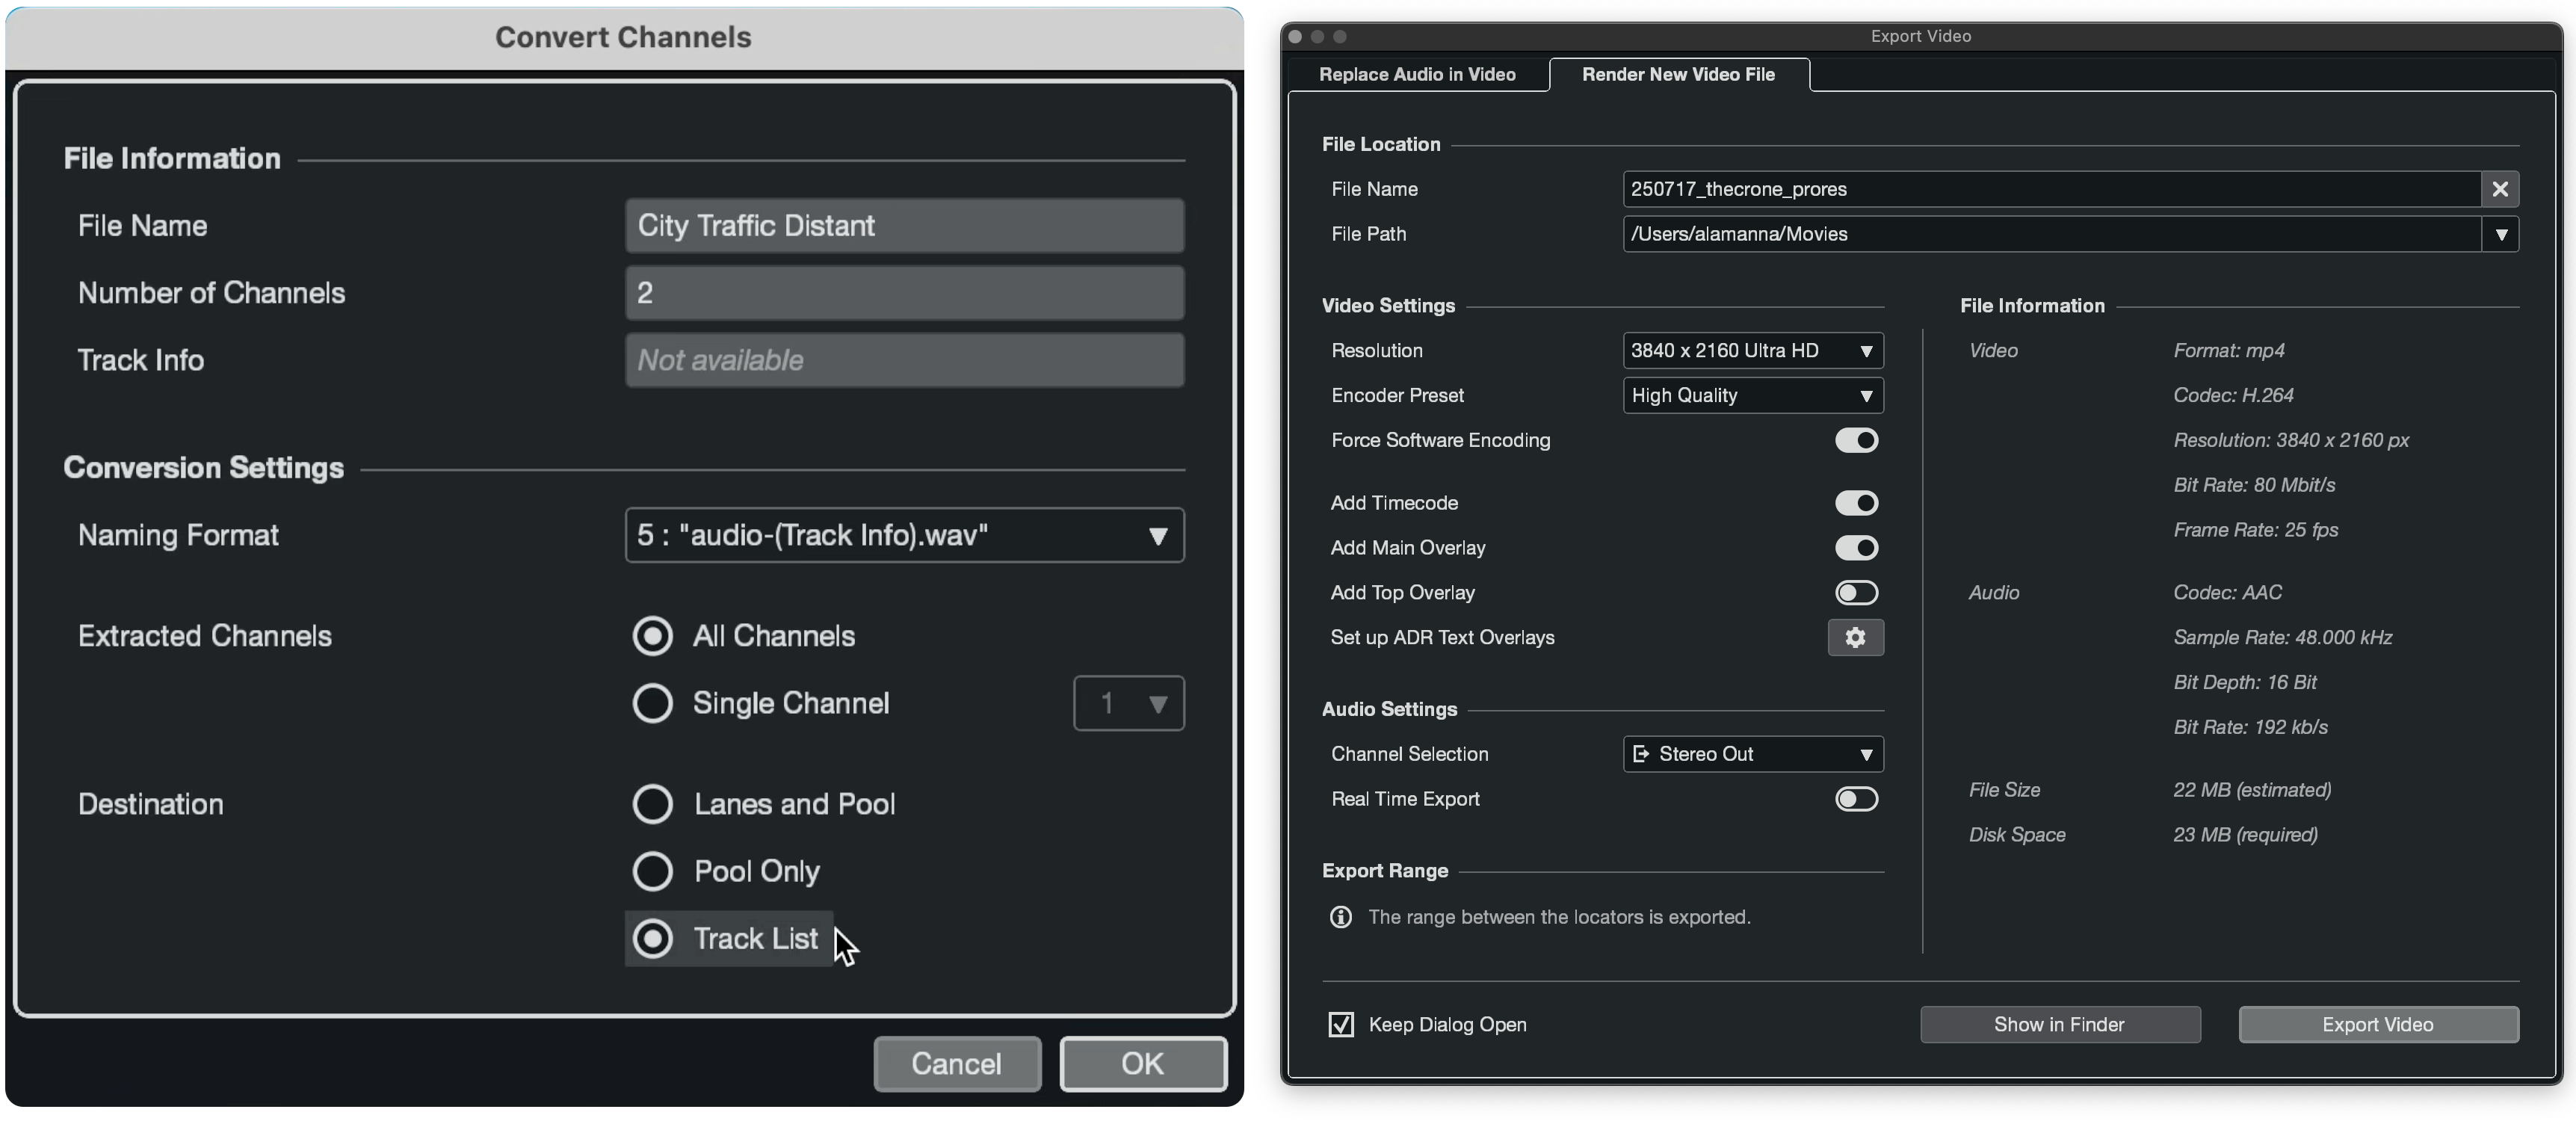Select the Single Channel radio button

coord(653,703)
